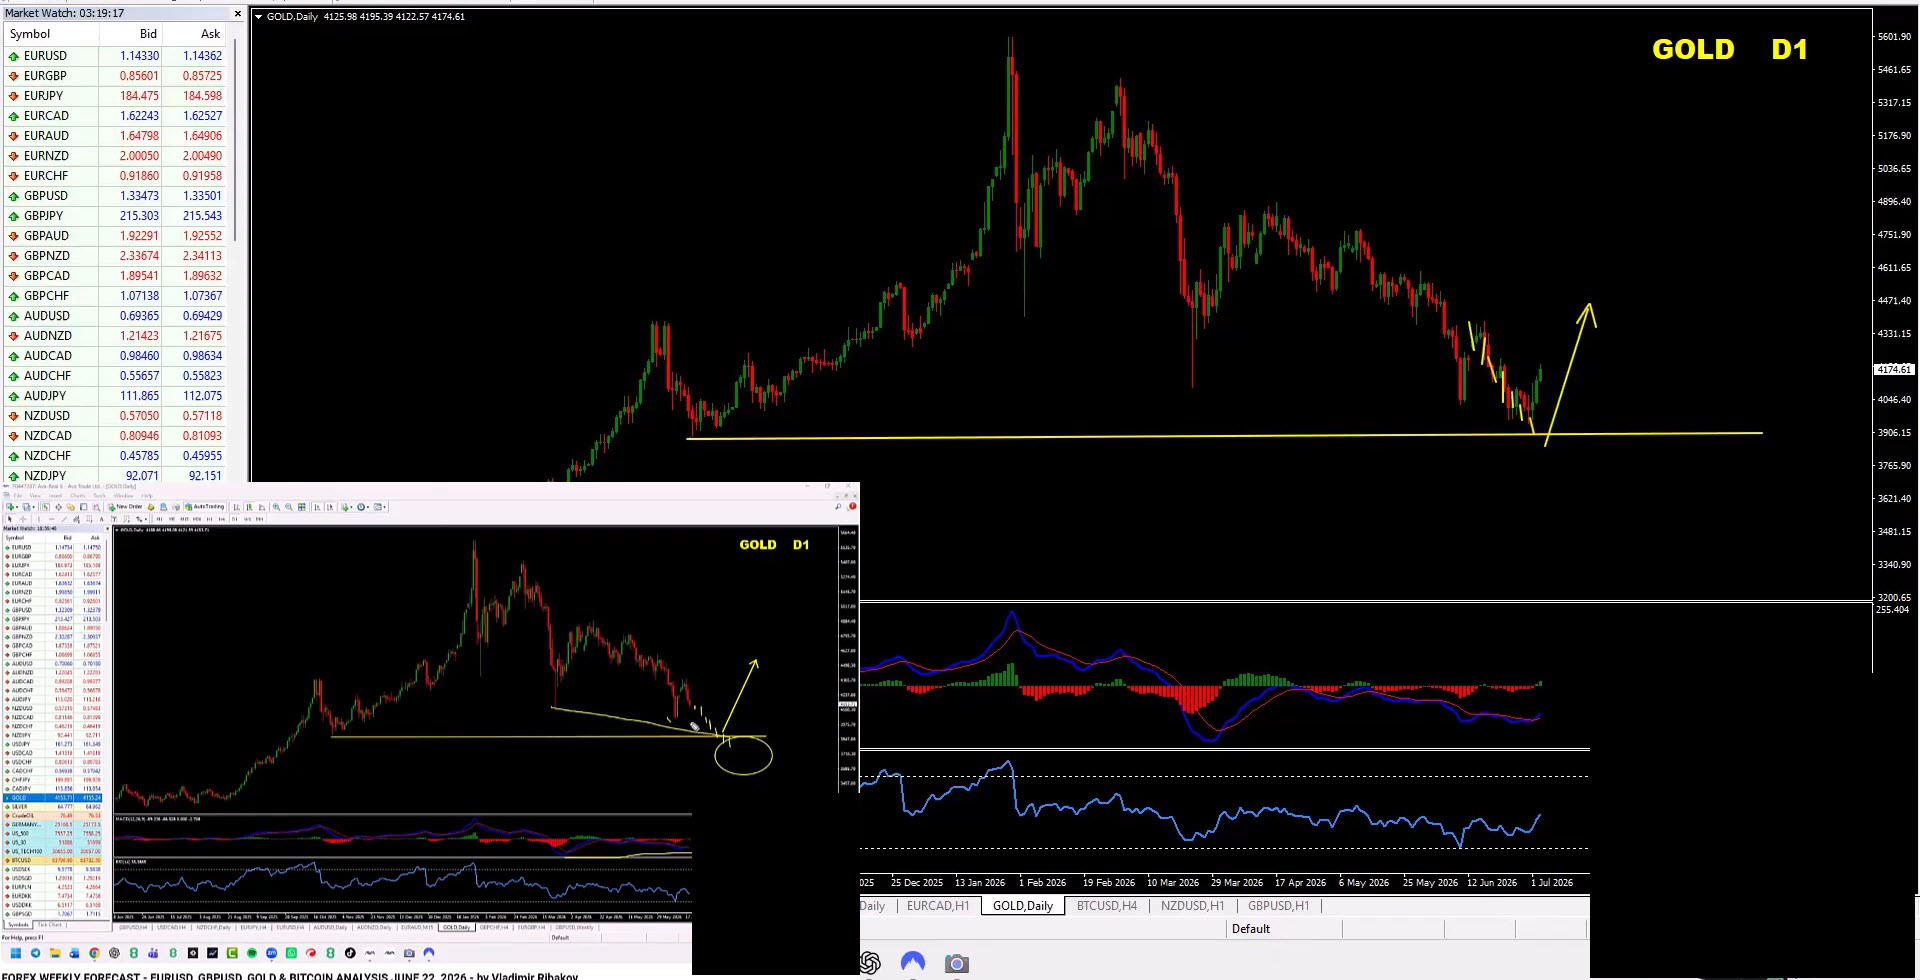Viewport: 1920px width, 980px height.
Task: Open Google Chrome from the taskbar
Action: [94, 953]
